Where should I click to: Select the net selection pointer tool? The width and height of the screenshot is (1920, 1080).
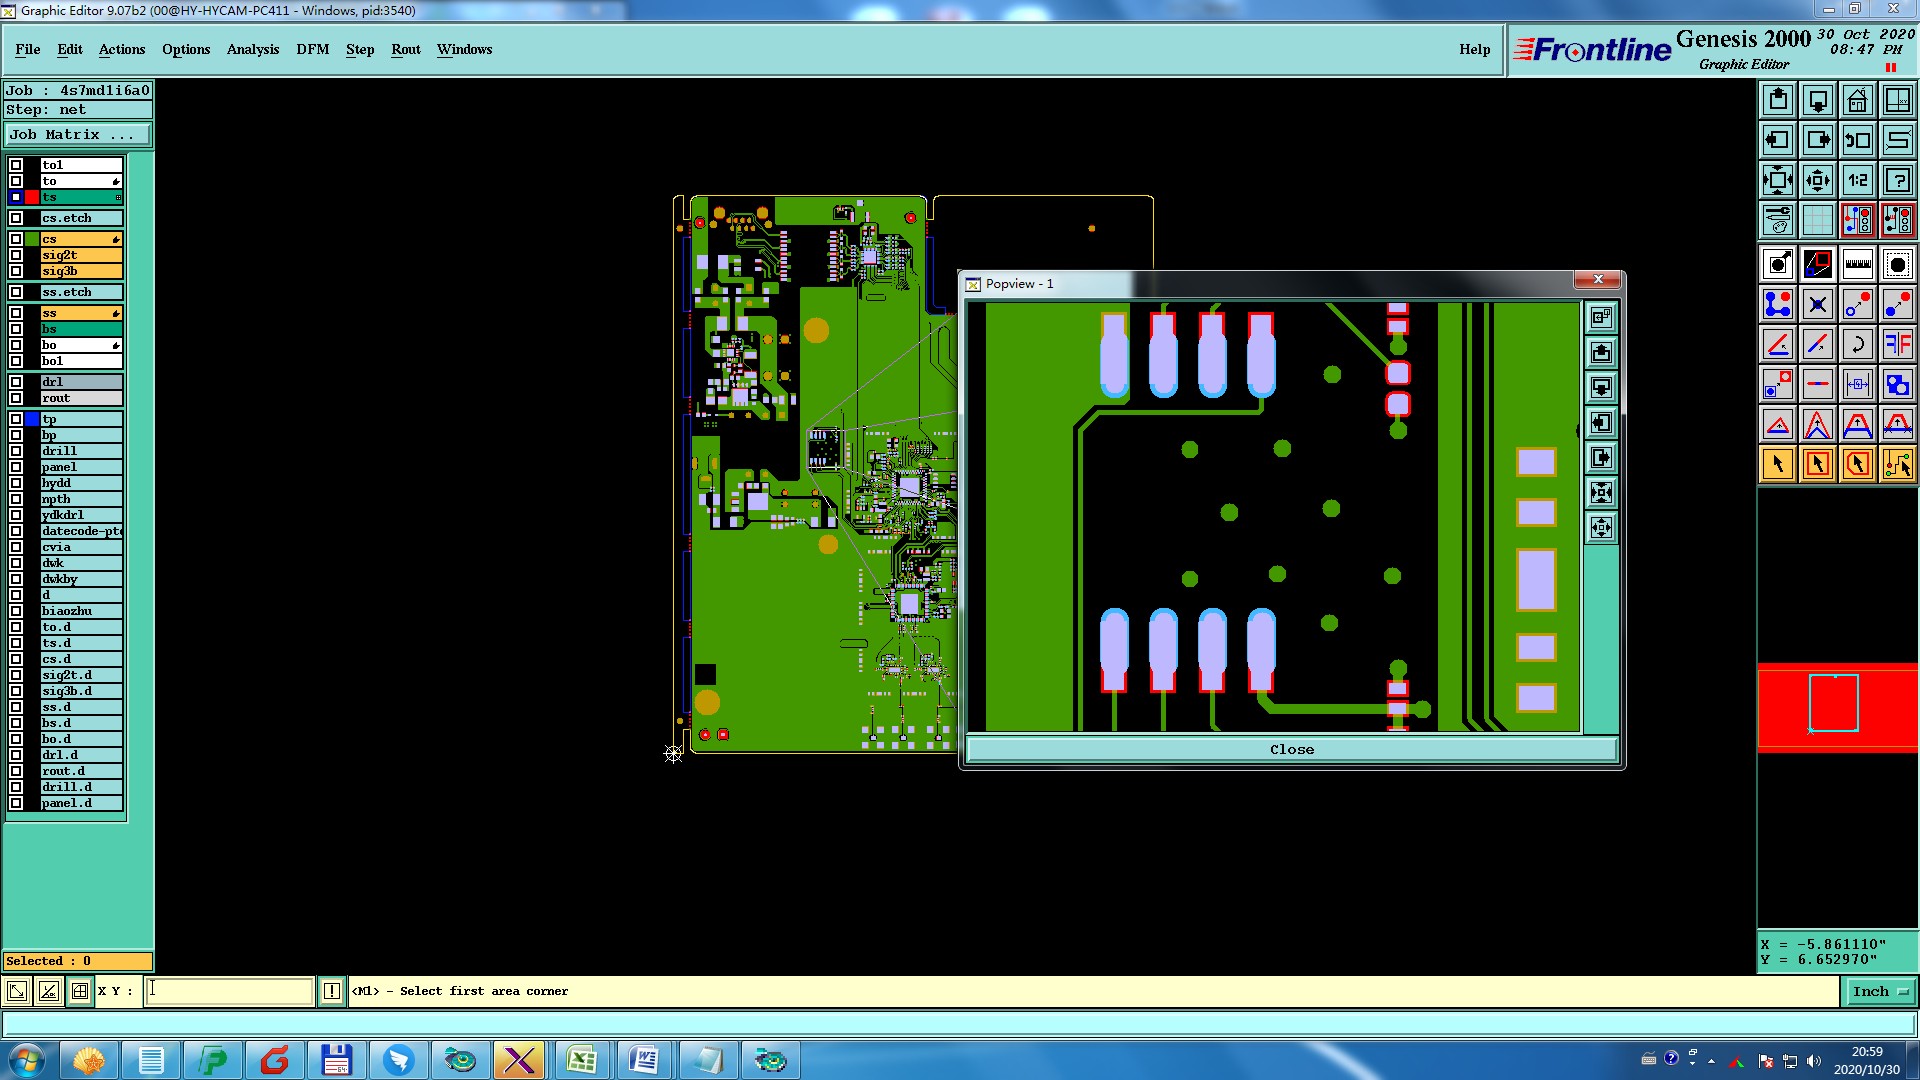click(1897, 464)
